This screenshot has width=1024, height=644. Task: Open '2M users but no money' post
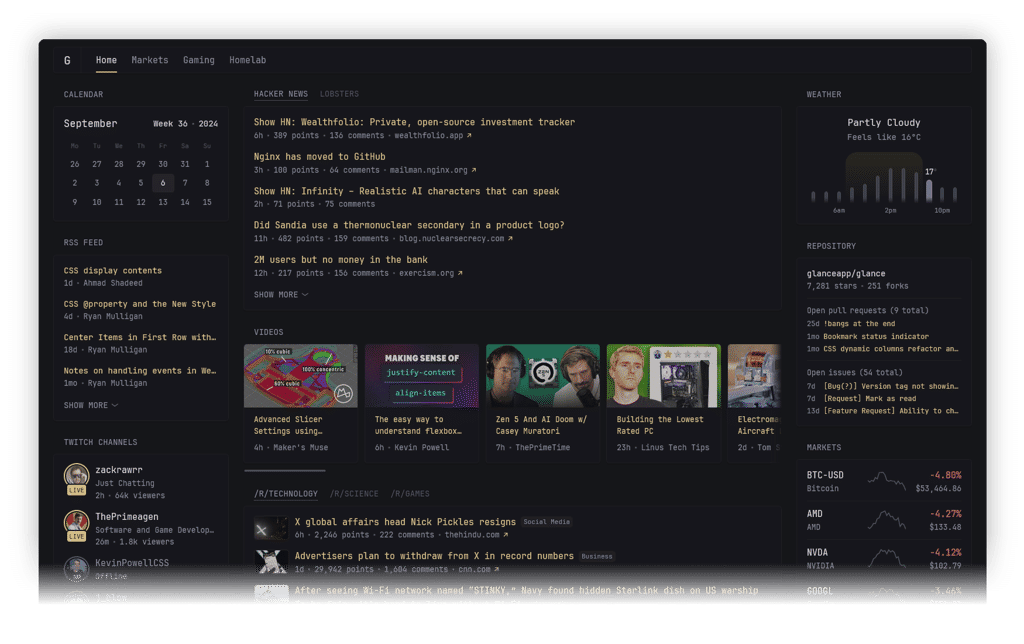[x=341, y=260]
